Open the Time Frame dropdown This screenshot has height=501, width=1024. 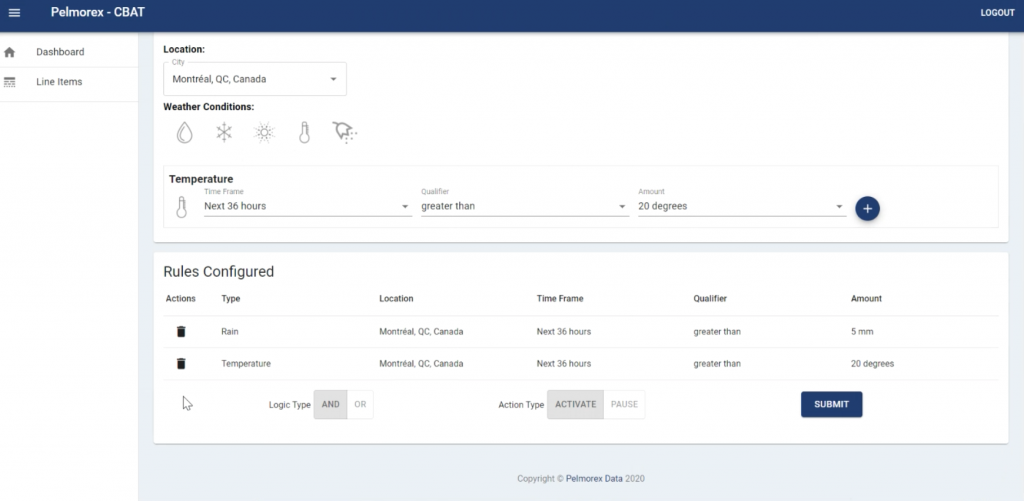pos(308,206)
